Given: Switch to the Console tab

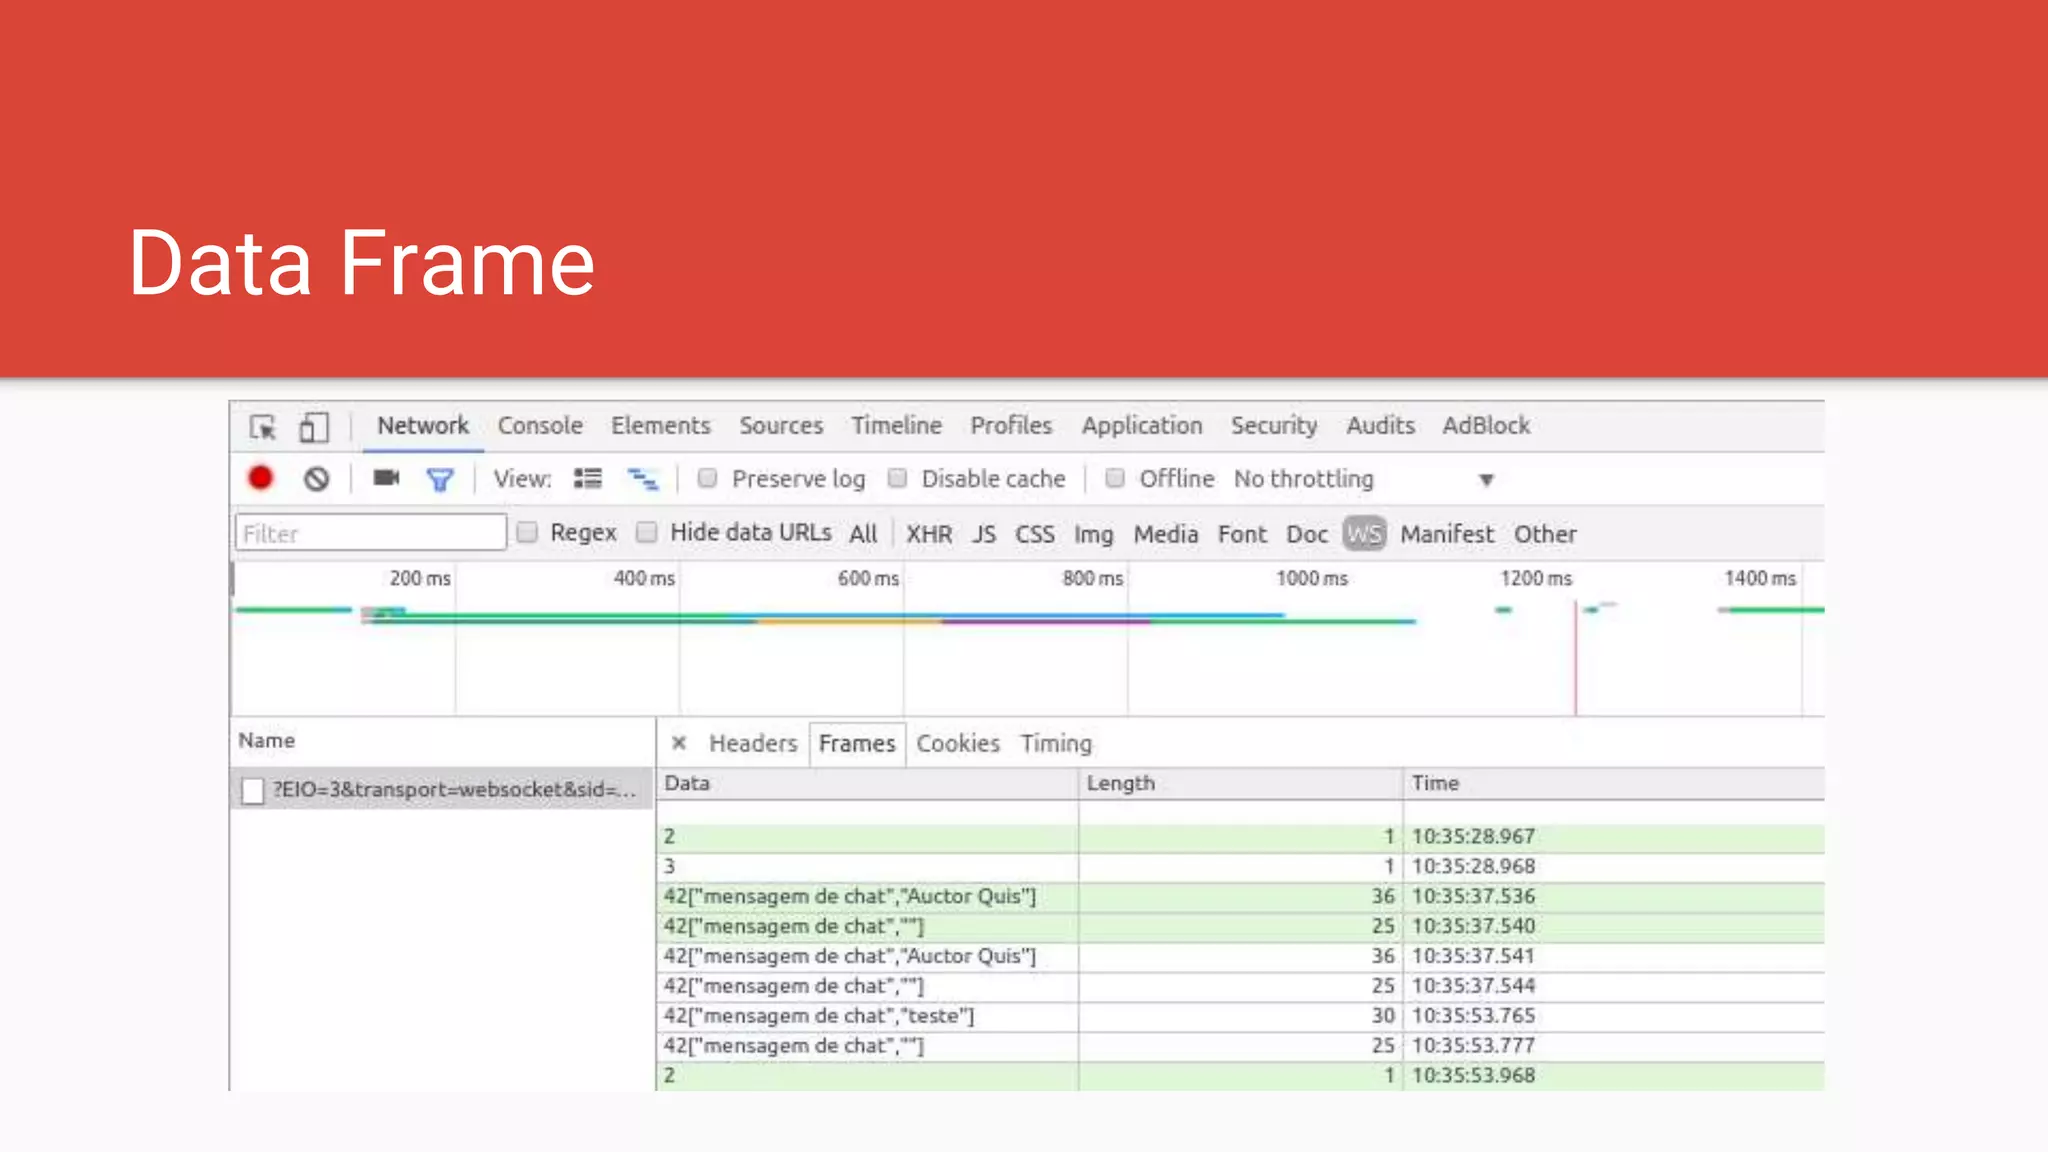Looking at the screenshot, I should (540, 426).
